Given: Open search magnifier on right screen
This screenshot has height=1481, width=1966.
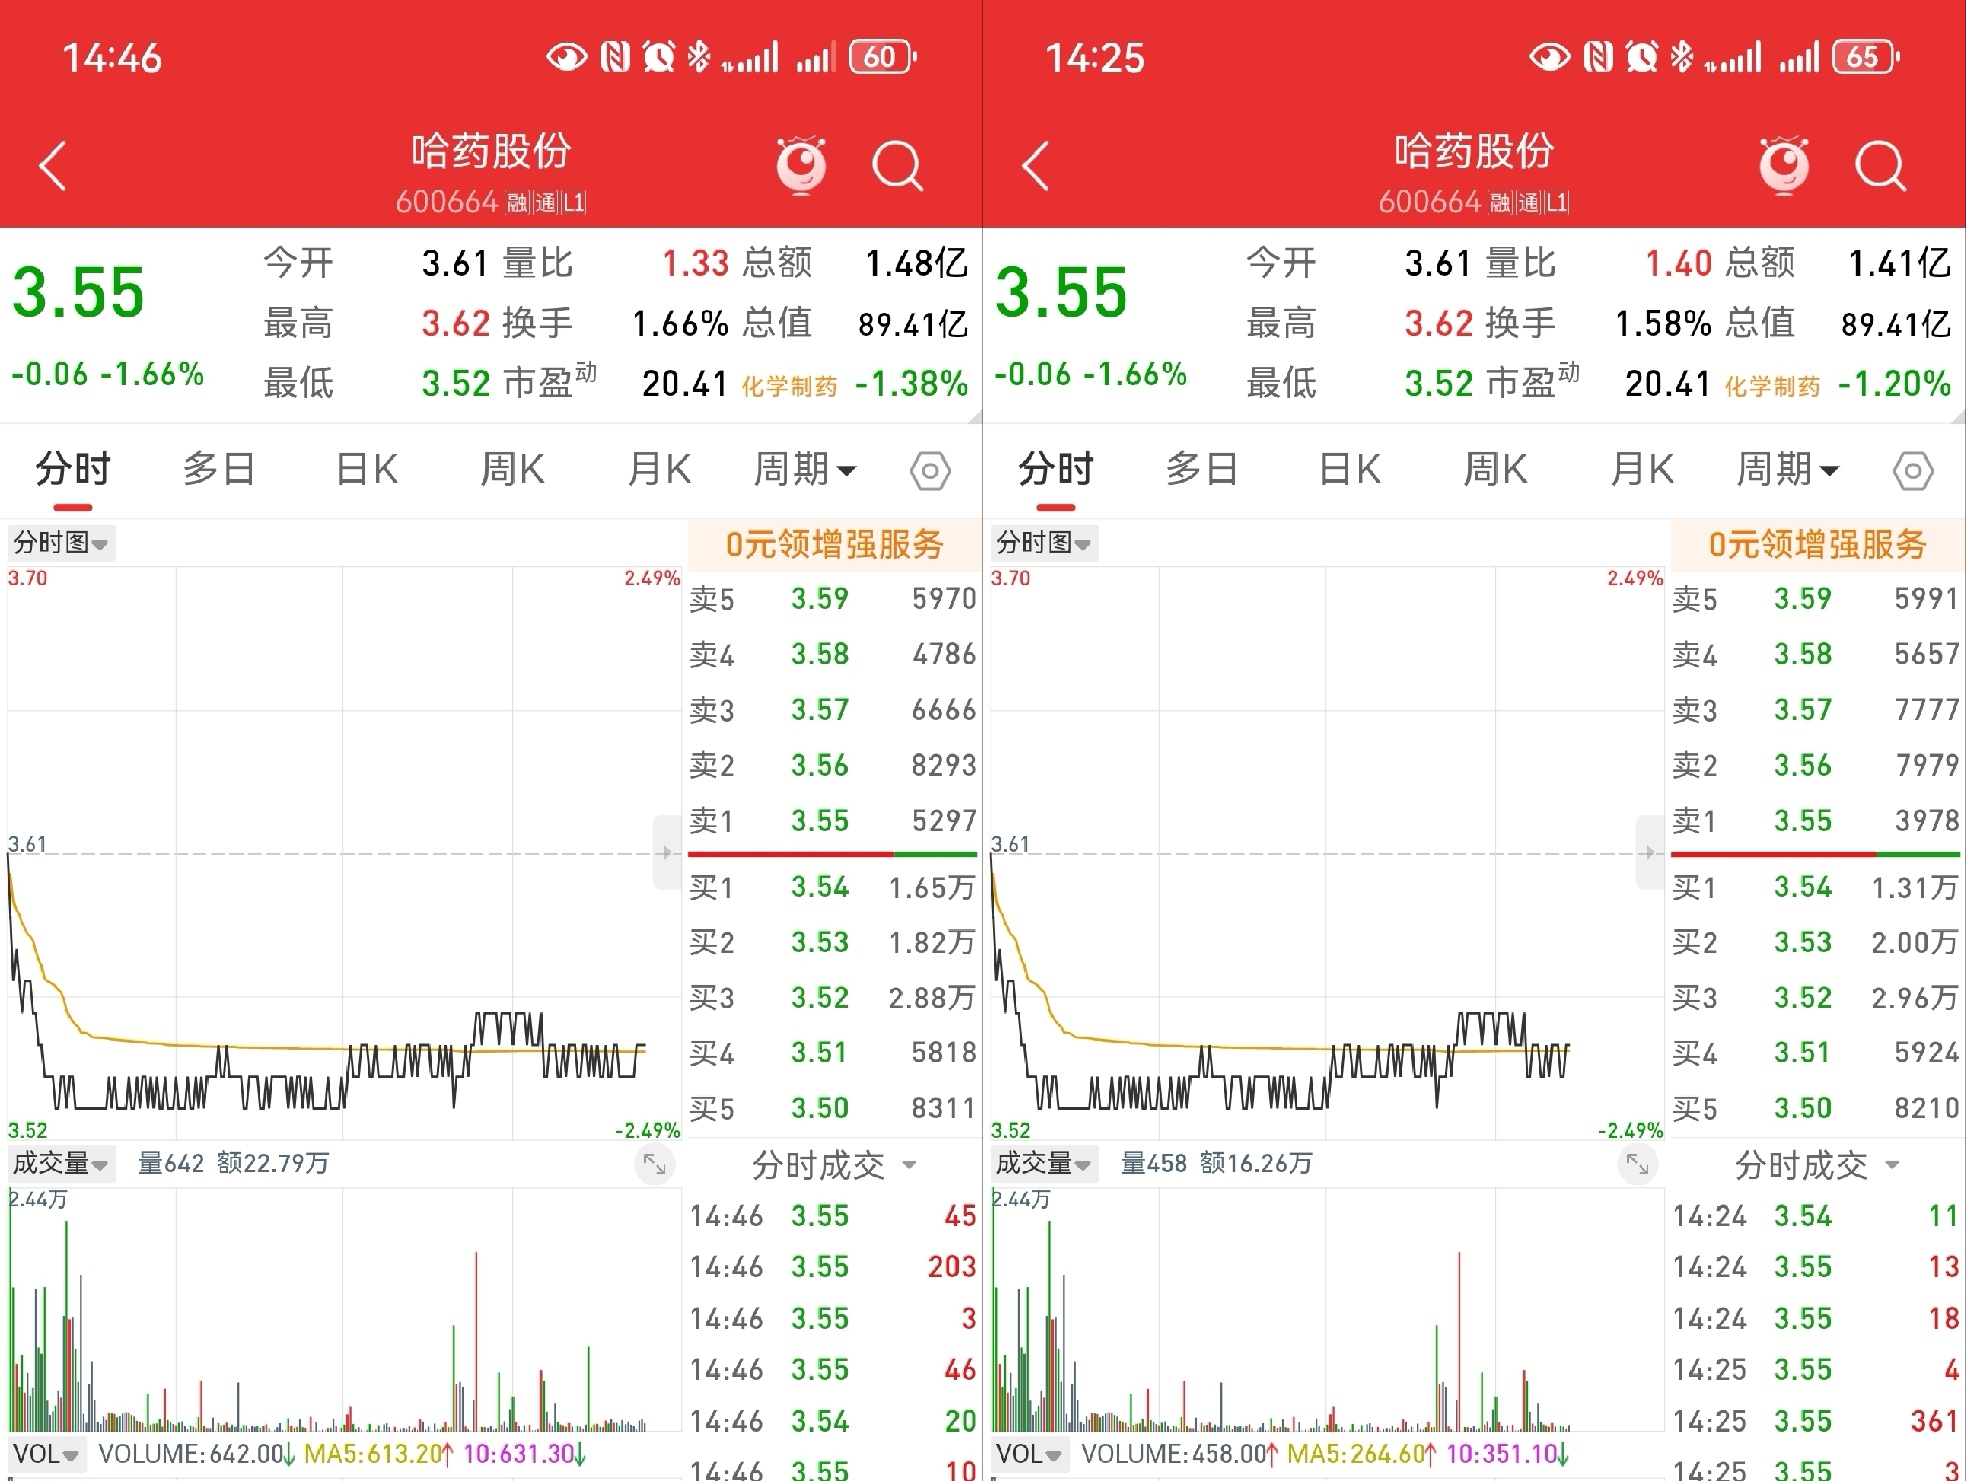Looking at the screenshot, I should tap(1880, 166).
